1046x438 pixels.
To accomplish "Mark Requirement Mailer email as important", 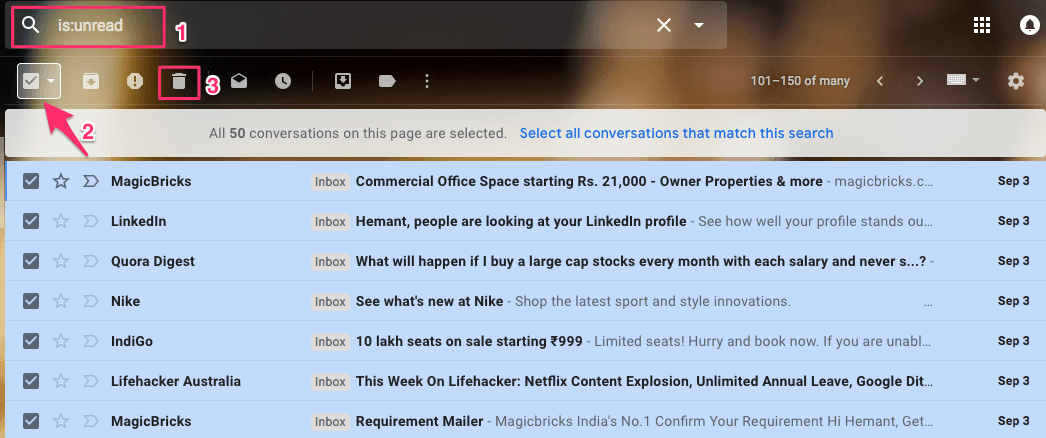I will pos(91,421).
